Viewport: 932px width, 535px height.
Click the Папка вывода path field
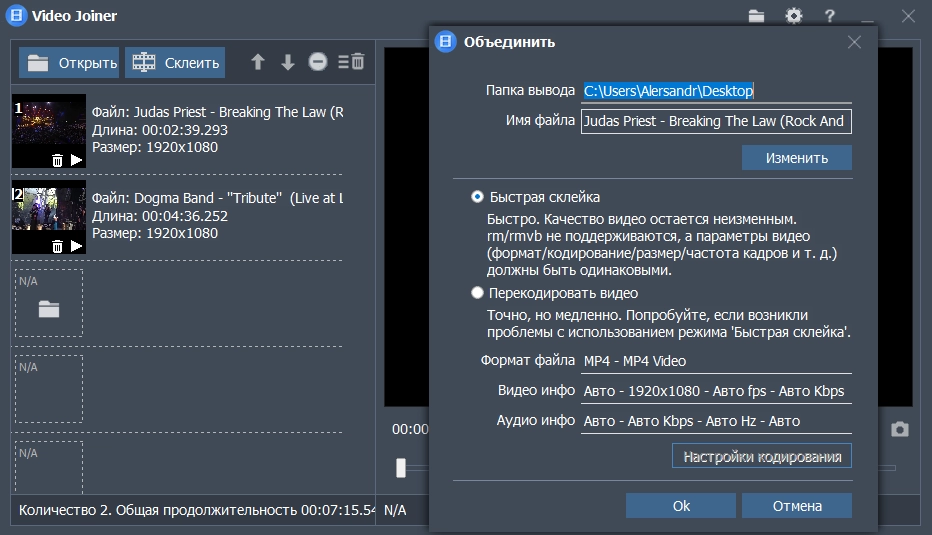pos(716,91)
